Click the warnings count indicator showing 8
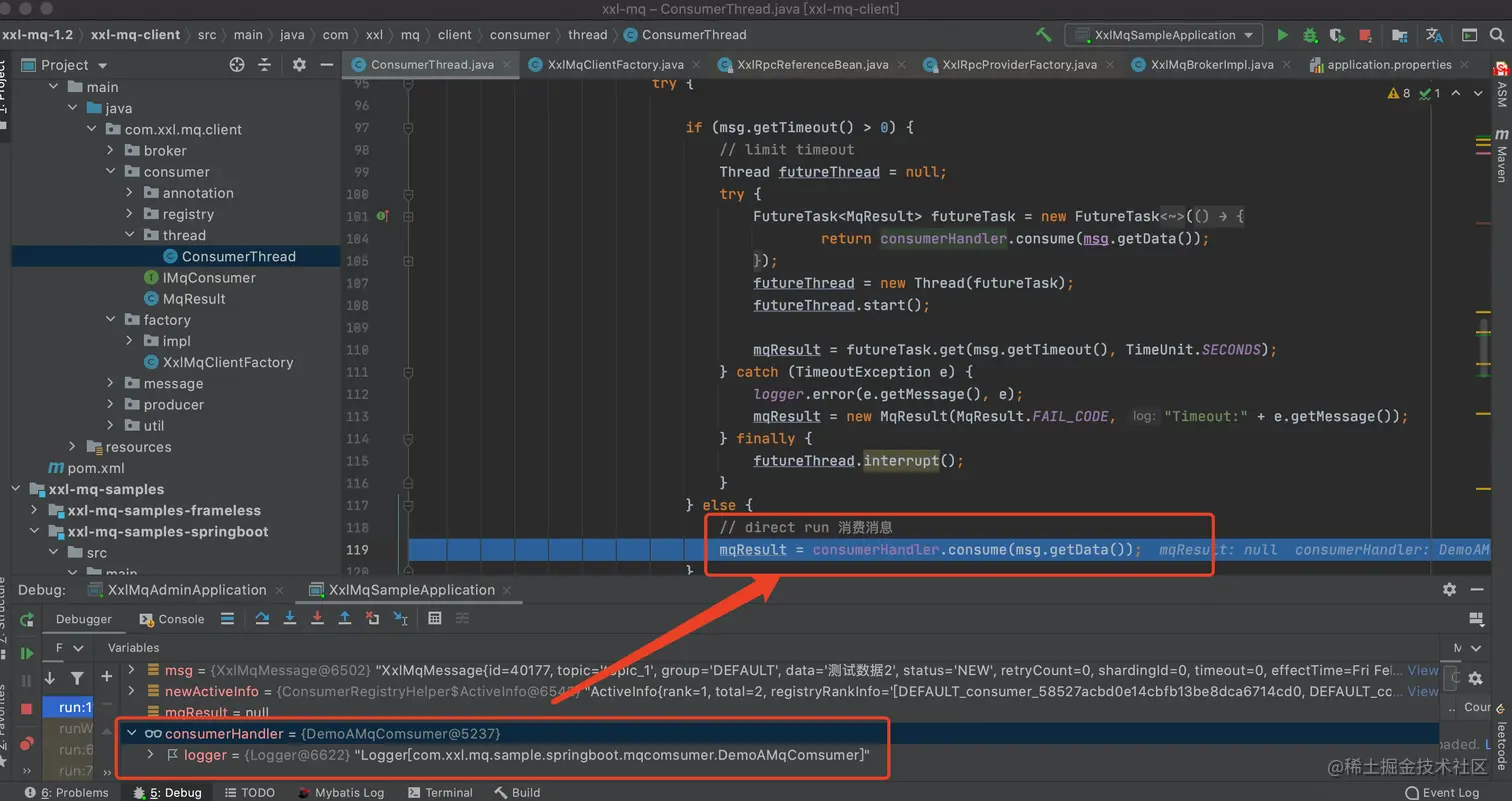 (x=1399, y=93)
